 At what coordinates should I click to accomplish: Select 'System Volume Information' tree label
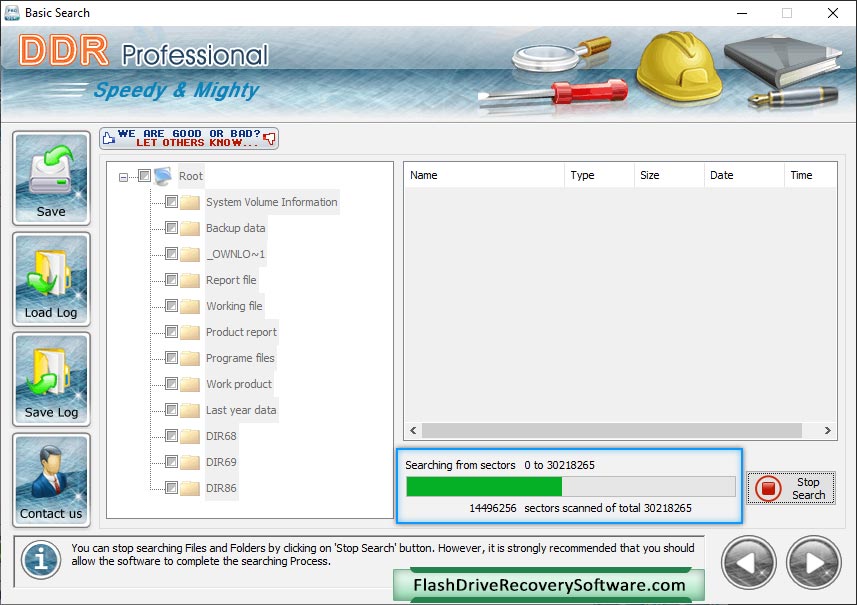click(272, 202)
